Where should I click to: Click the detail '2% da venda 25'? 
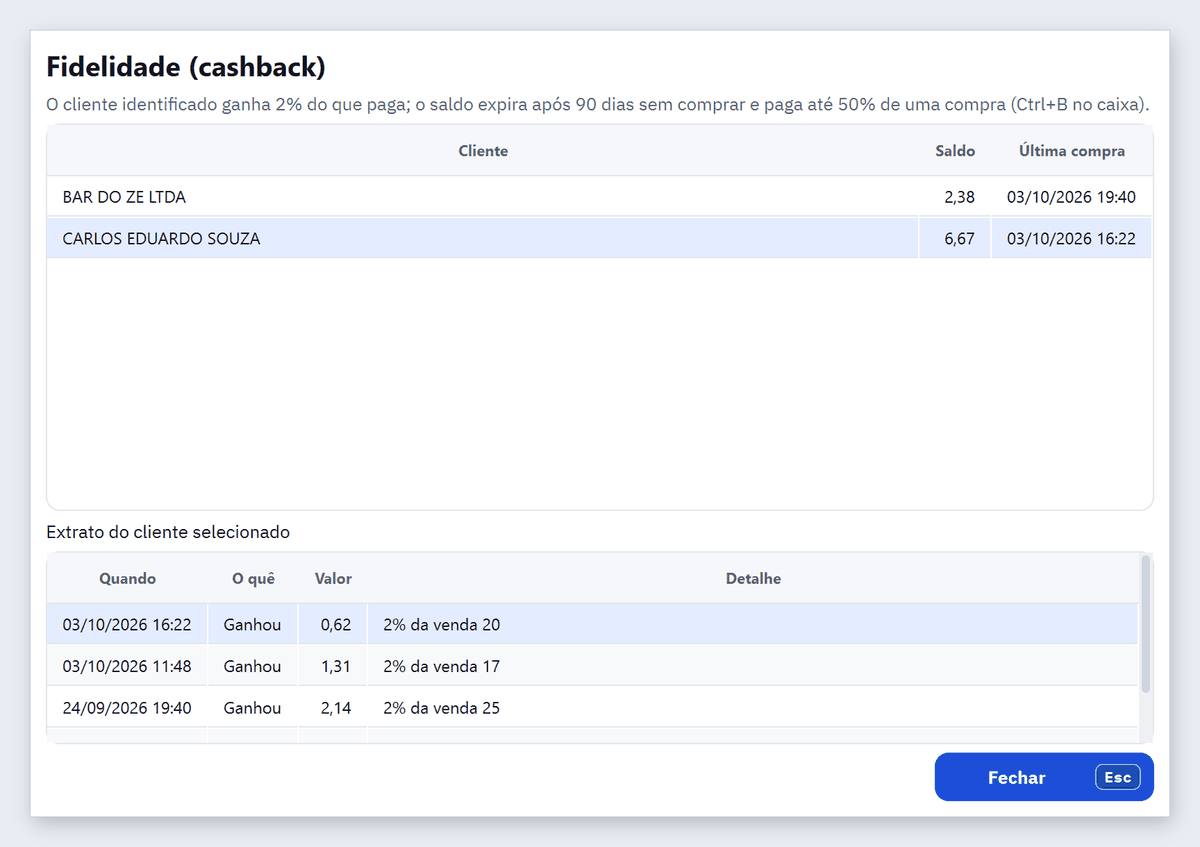pos(441,708)
